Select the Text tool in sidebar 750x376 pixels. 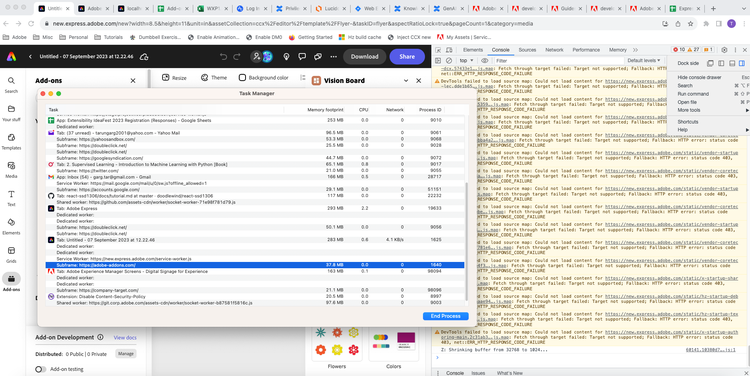coord(11,198)
